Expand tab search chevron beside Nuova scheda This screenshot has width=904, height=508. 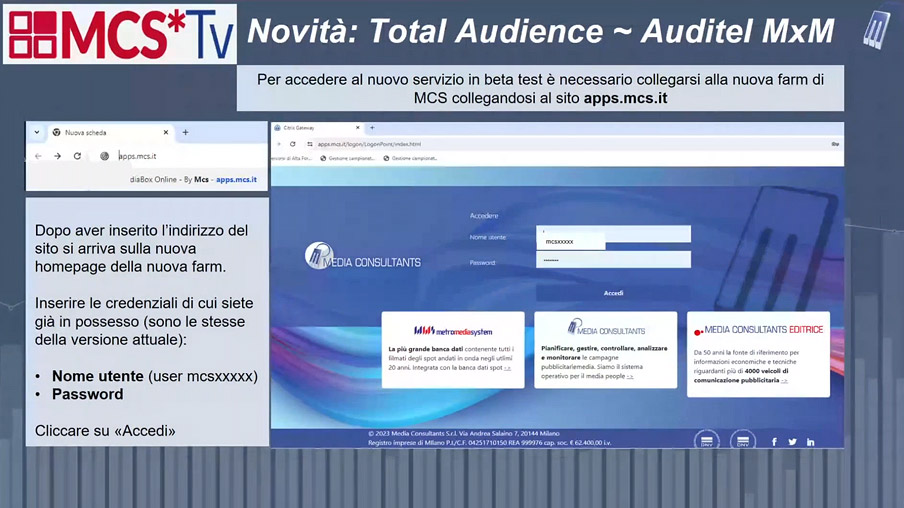pyautogui.click(x=37, y=132)
